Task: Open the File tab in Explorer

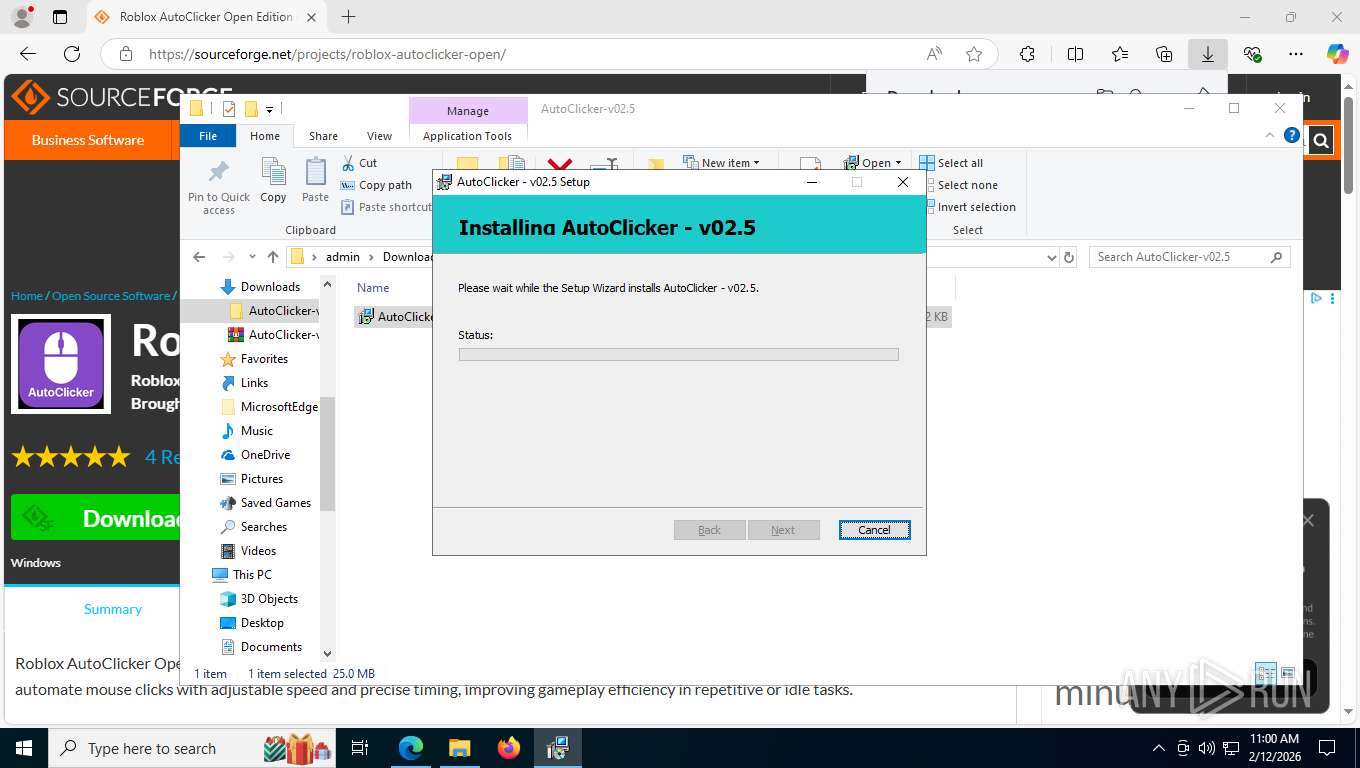Action: coord(208,136)
